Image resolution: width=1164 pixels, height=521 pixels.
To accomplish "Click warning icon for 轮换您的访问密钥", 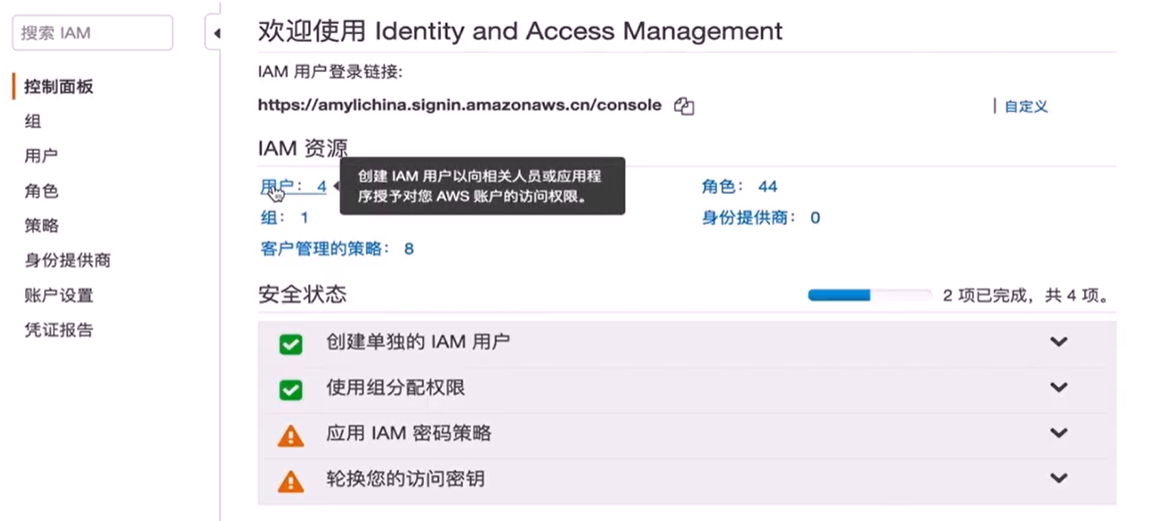I will point(290,482).
